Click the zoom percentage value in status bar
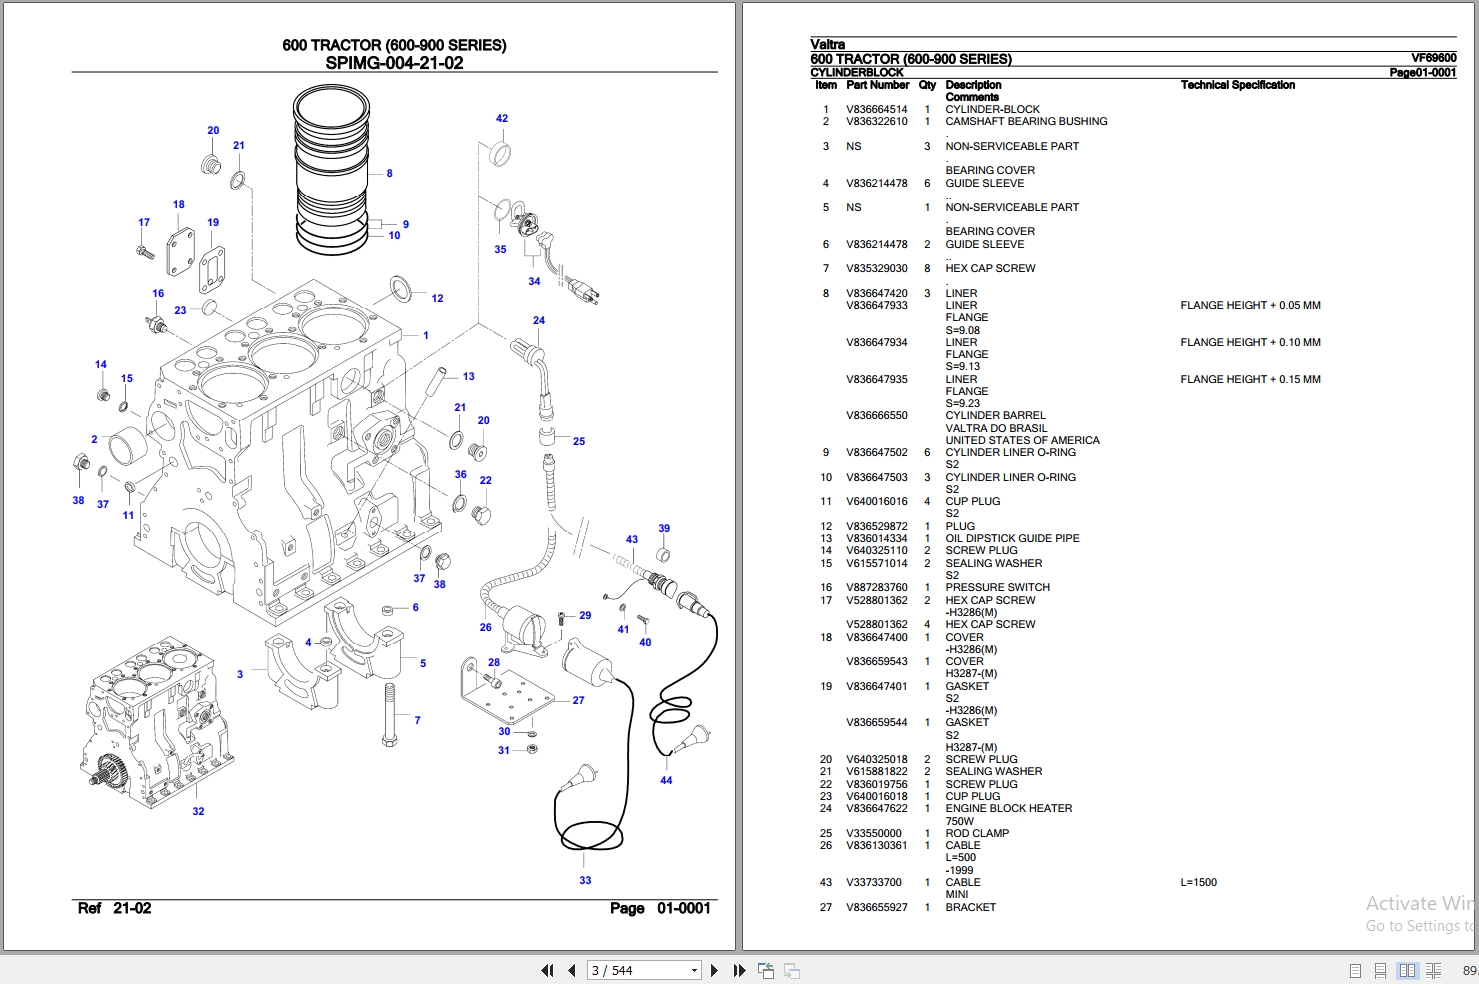Screen dimensions: 1479x984 [x=1470, y=970]
